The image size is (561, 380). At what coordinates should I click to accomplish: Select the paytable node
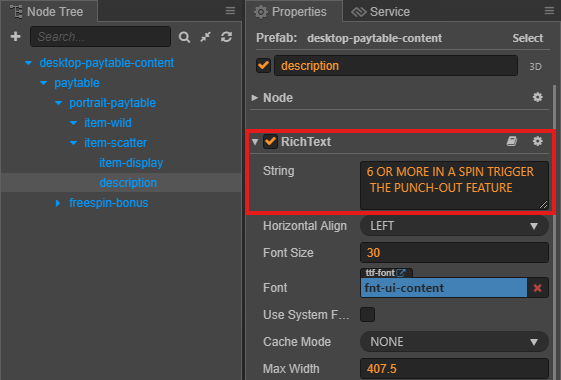[77, 83]
